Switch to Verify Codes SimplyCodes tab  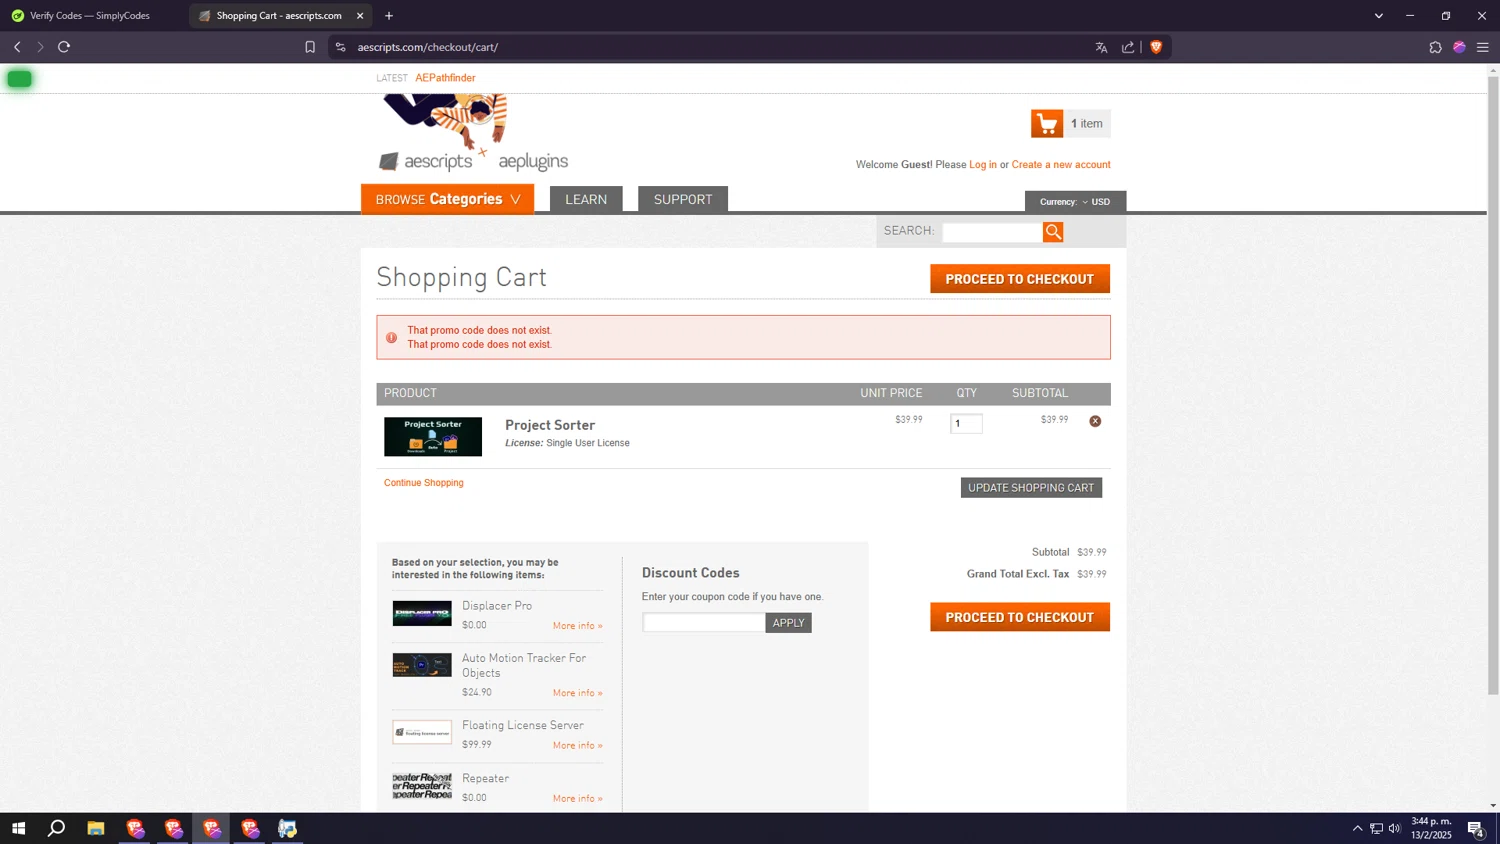pos(91,16)
